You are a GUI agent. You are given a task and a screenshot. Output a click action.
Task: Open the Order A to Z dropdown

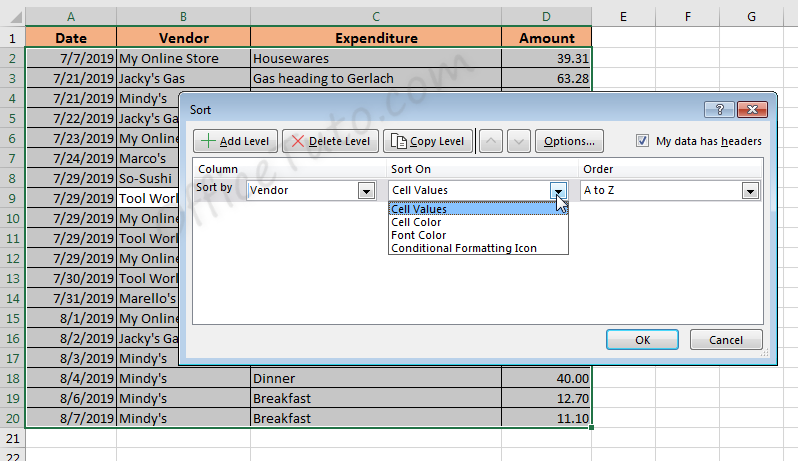coord(750,191)
